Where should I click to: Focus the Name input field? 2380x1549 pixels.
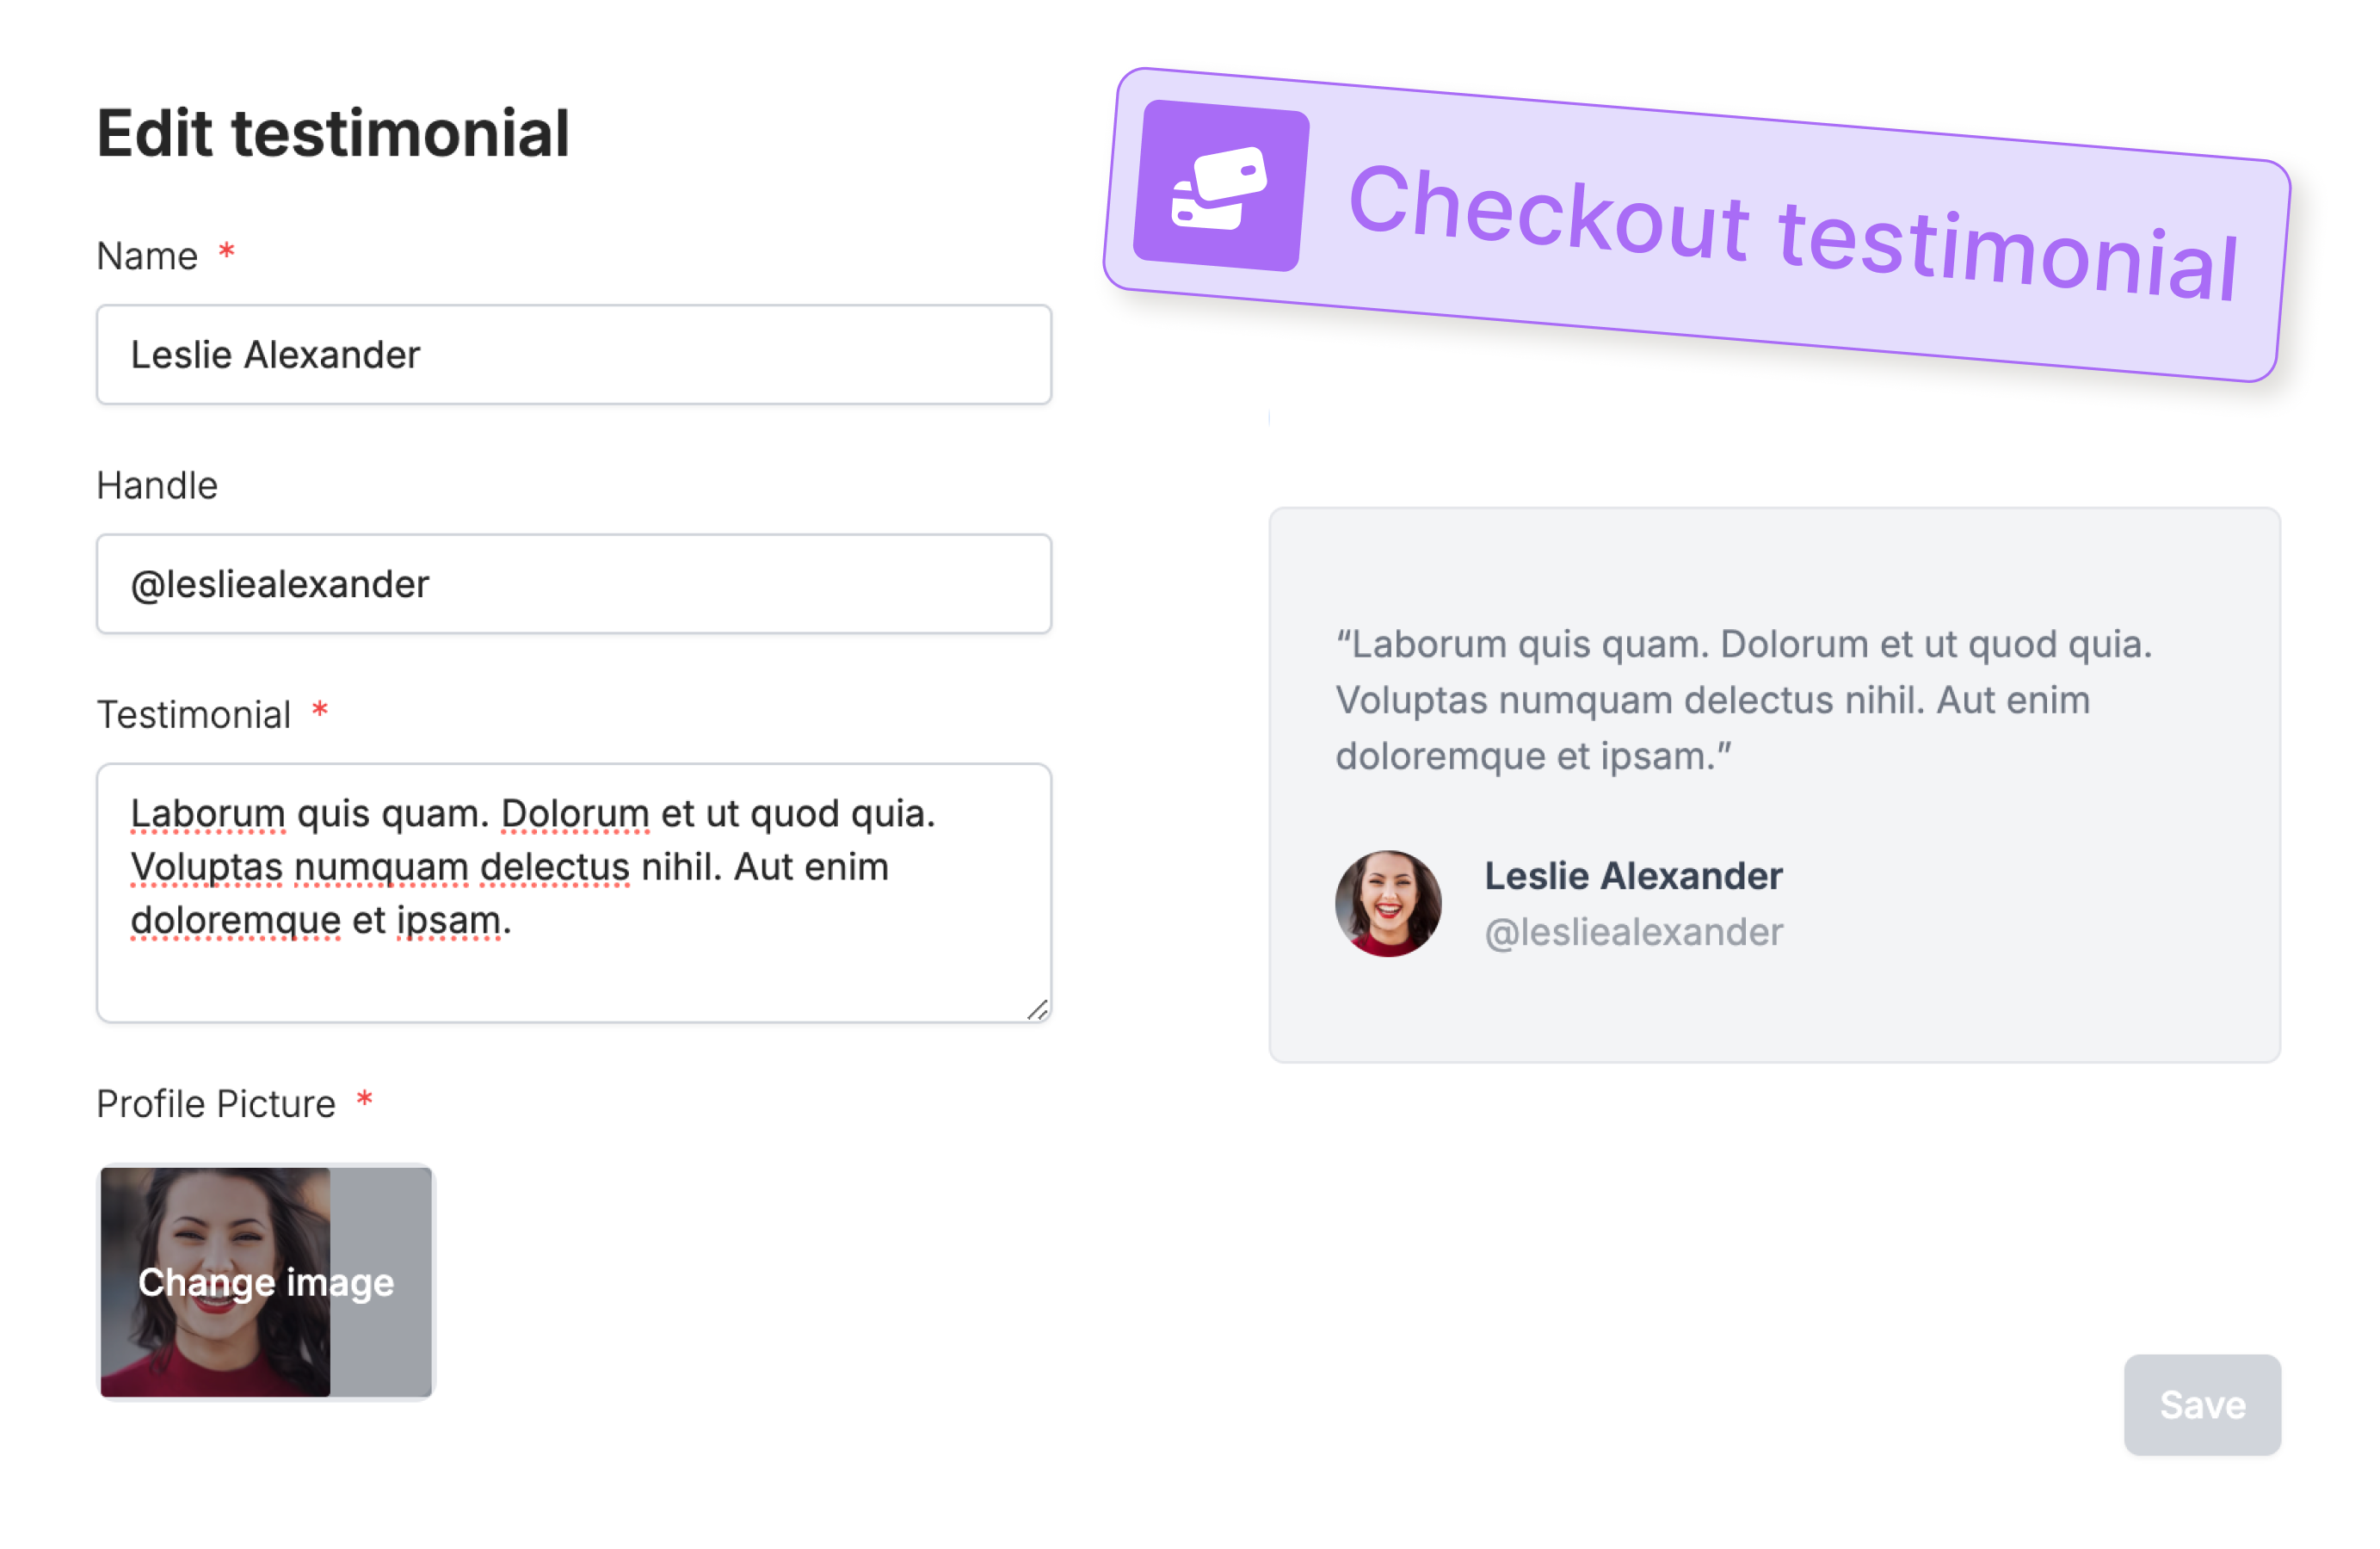point(574,355)
